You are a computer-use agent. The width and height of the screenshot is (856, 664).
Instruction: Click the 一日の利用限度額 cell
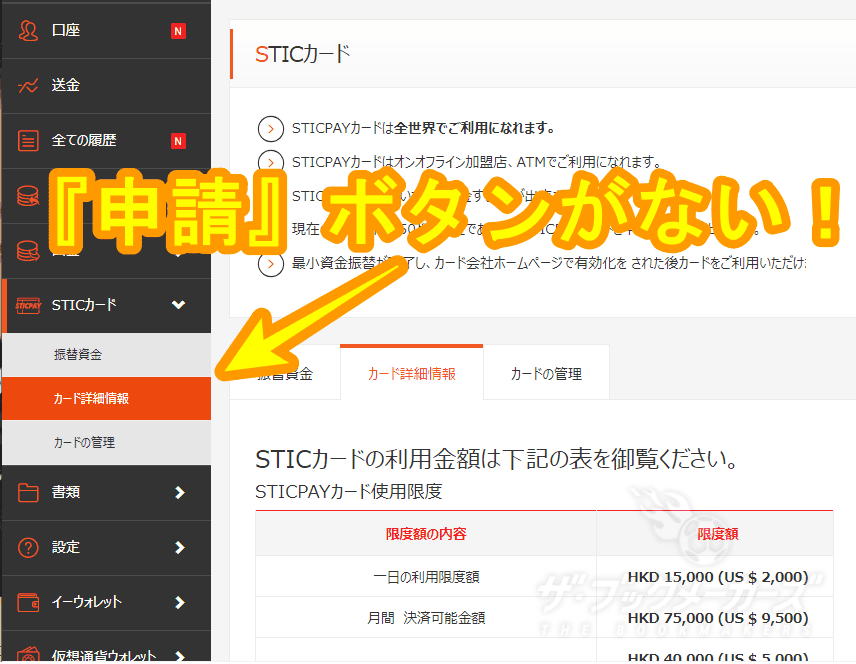coord(426,577)
